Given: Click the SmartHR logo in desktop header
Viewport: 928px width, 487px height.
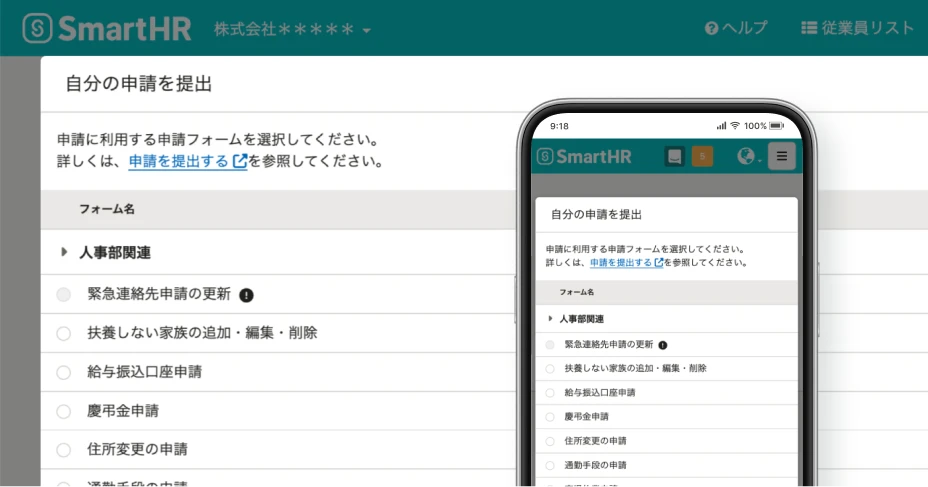Looking at the screenshot, I should click(x=107, y=28).
